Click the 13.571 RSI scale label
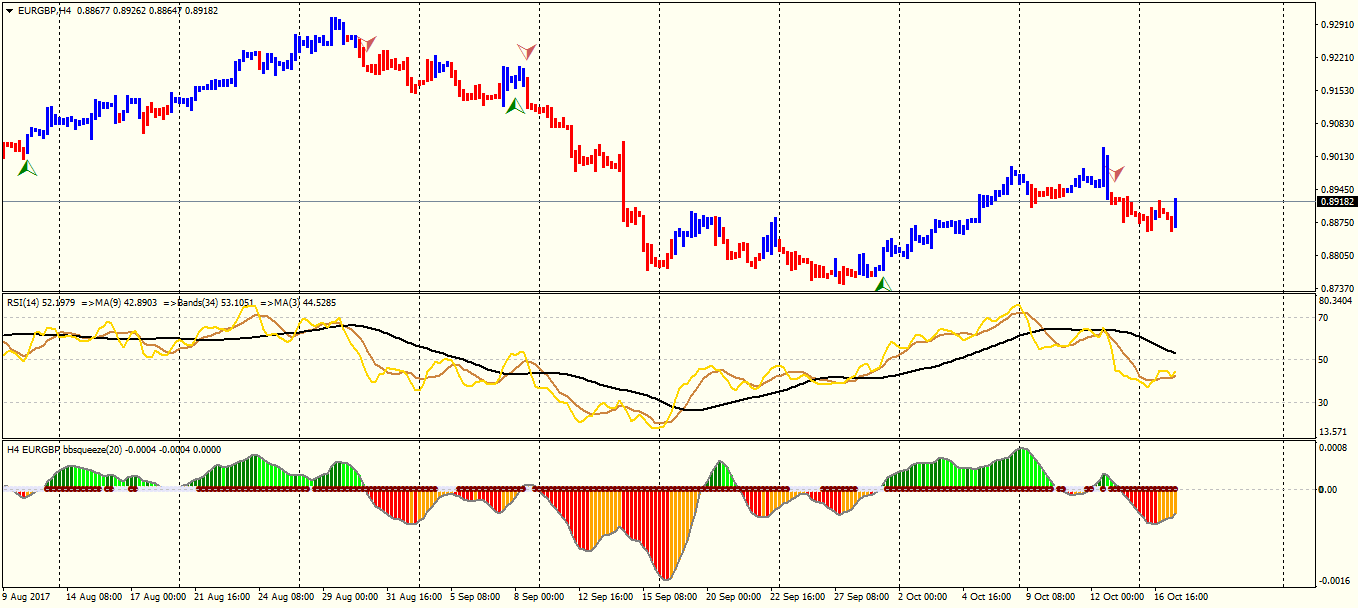This screenshot has width=1358, height=608. pyautogui.click(x=1335, y=432)
